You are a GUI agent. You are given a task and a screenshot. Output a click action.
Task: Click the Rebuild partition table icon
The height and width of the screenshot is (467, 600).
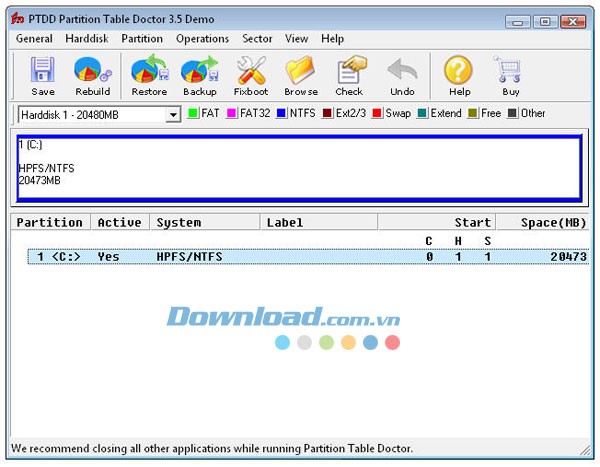tap(93, 76)
